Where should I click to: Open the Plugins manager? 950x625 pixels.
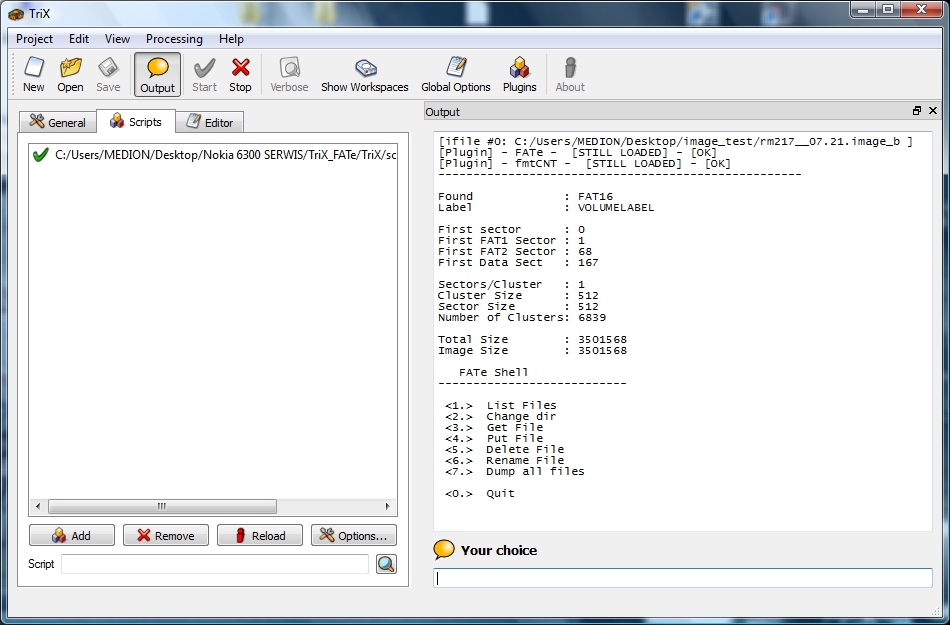[519, 74]
